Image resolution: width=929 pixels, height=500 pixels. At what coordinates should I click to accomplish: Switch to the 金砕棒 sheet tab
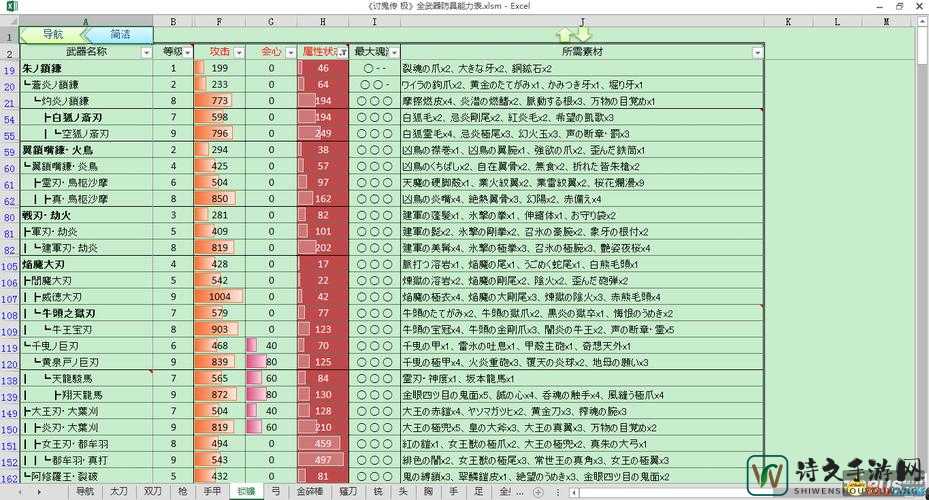(x=310, y=491)
